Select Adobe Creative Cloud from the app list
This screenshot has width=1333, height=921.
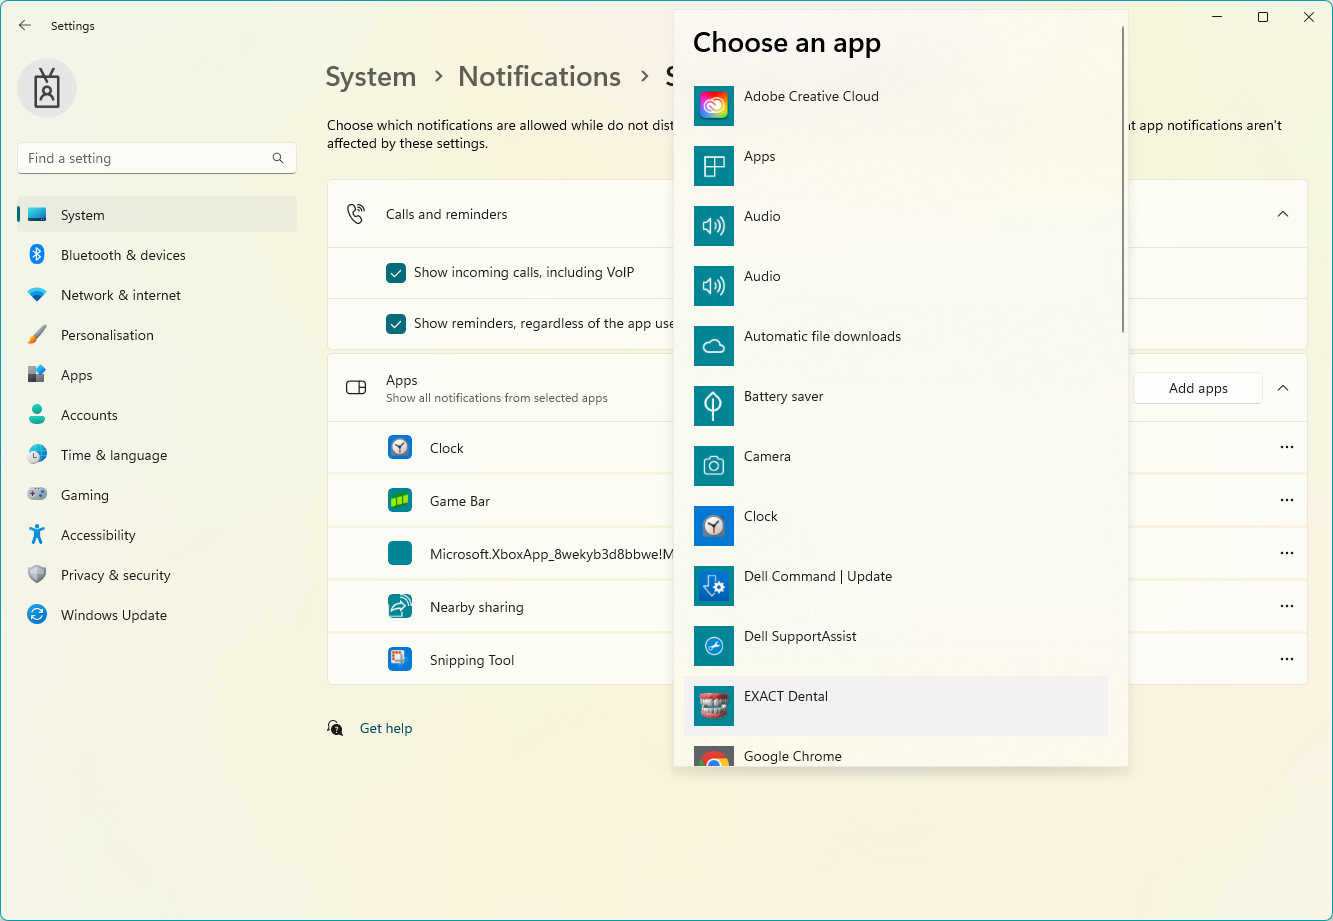(x=811, y=96)
